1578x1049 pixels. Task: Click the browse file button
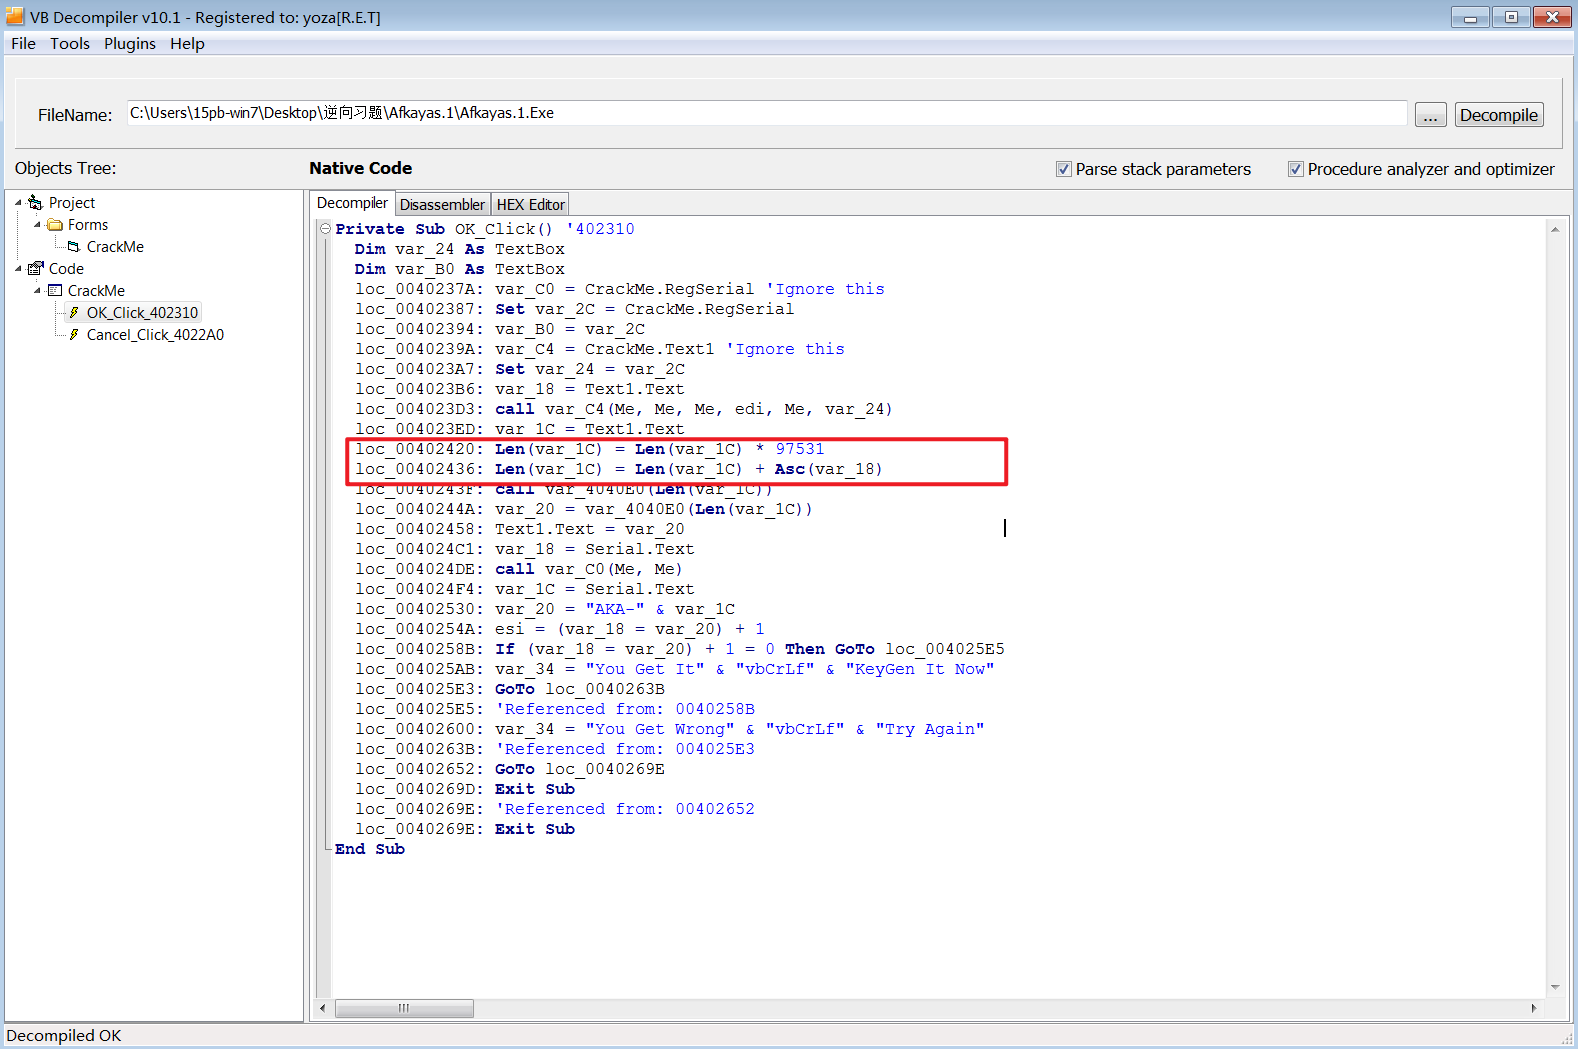pyautogui.click(x=1431, y=115)
